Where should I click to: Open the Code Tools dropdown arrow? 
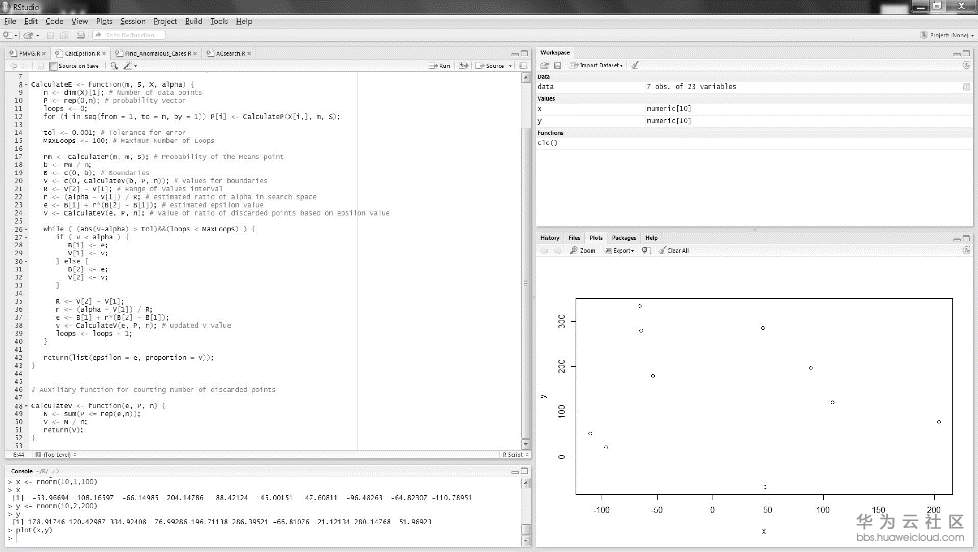pyautogui.click(x=135, y=65)
